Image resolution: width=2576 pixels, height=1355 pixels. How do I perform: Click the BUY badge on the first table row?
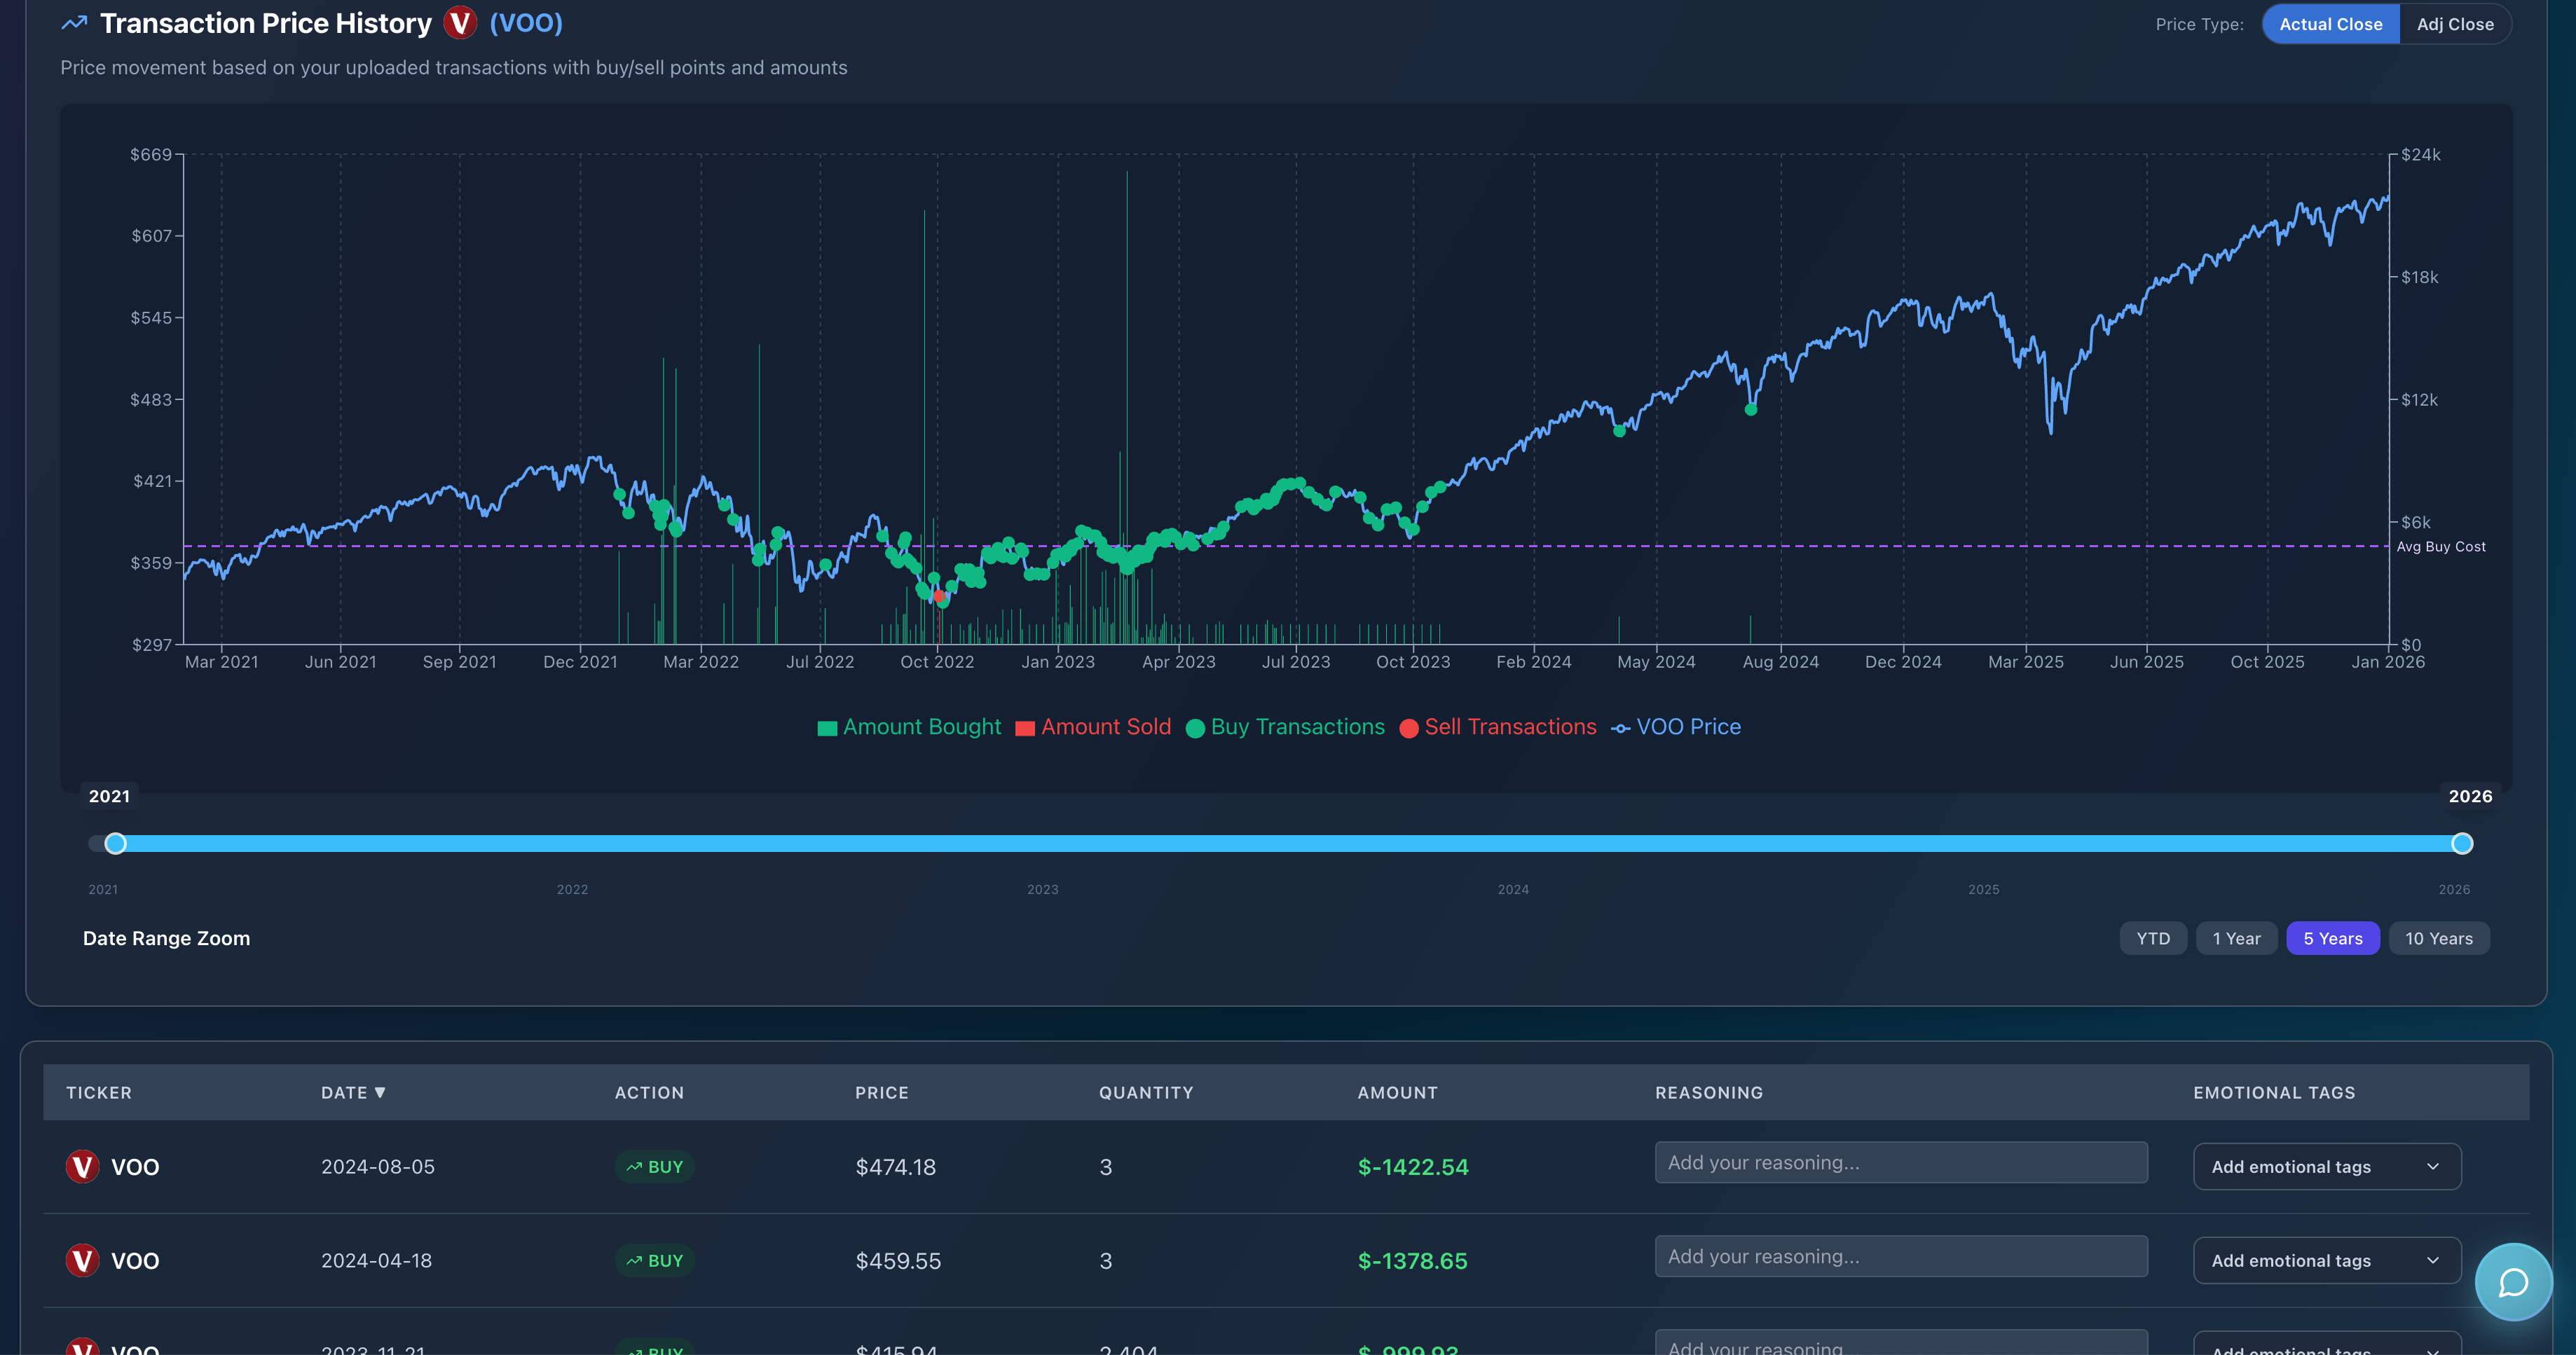click(655, 1166)
